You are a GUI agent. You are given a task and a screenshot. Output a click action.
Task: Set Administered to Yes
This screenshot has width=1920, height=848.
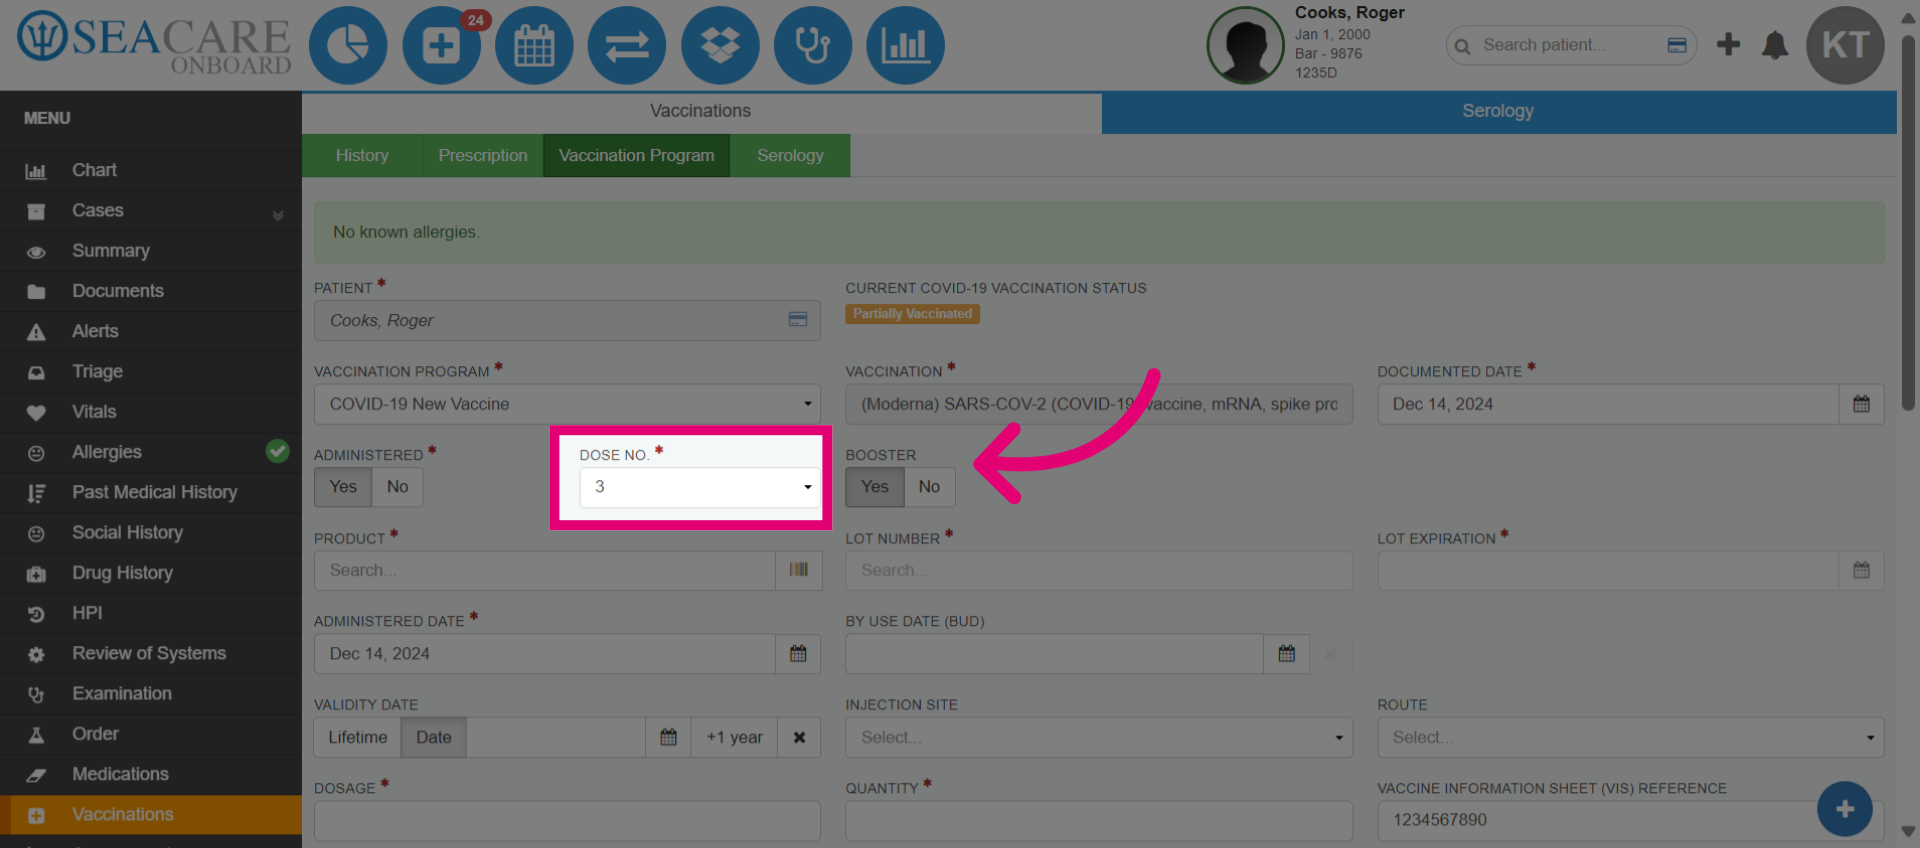343,487
